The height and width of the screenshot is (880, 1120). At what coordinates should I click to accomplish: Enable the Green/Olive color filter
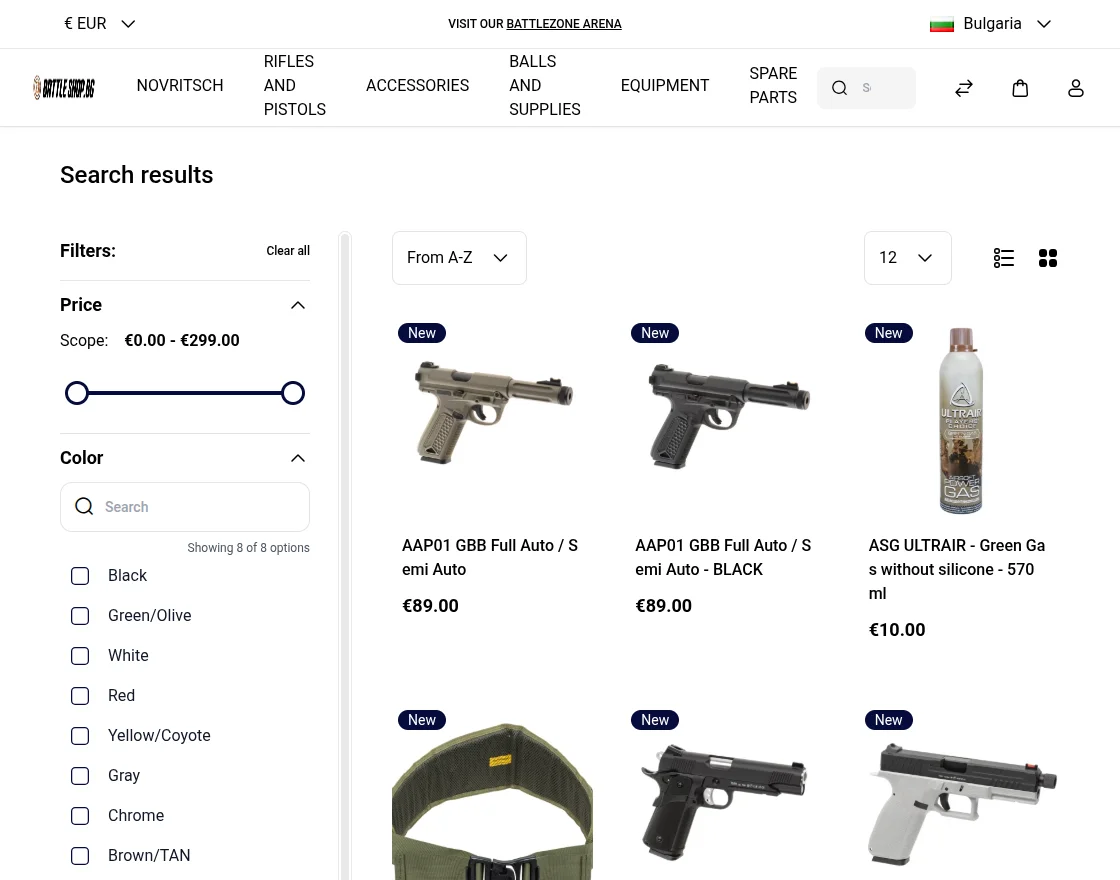pyautogui.click(x=80, y=616)
